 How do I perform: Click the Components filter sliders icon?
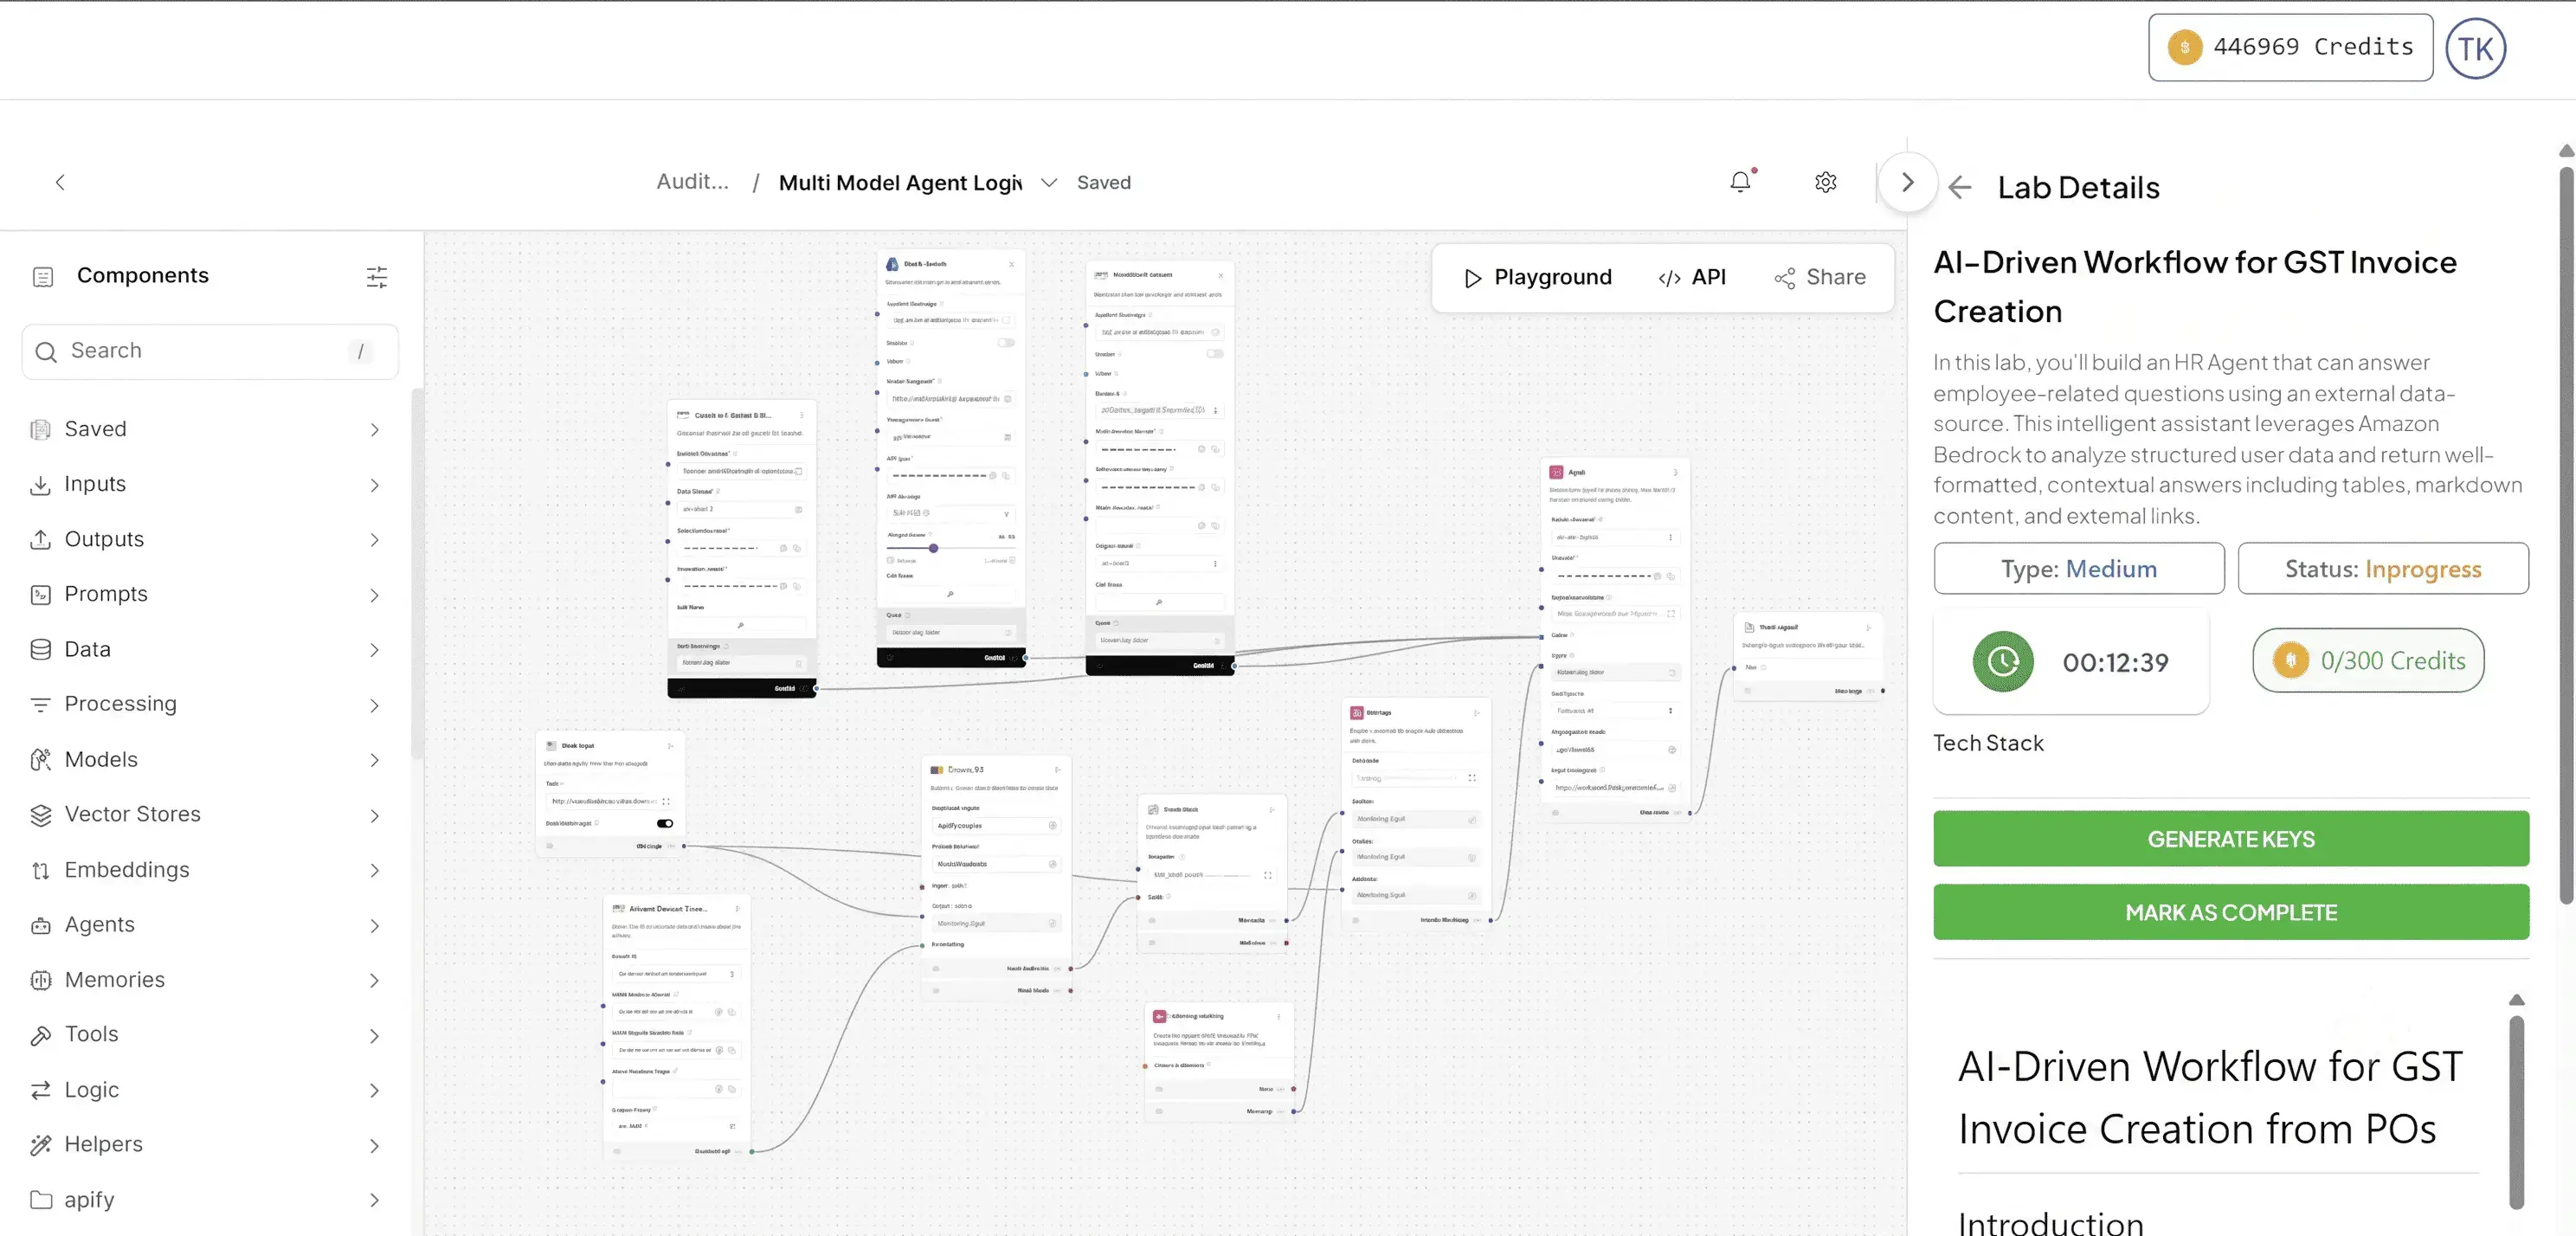[376, 277]
